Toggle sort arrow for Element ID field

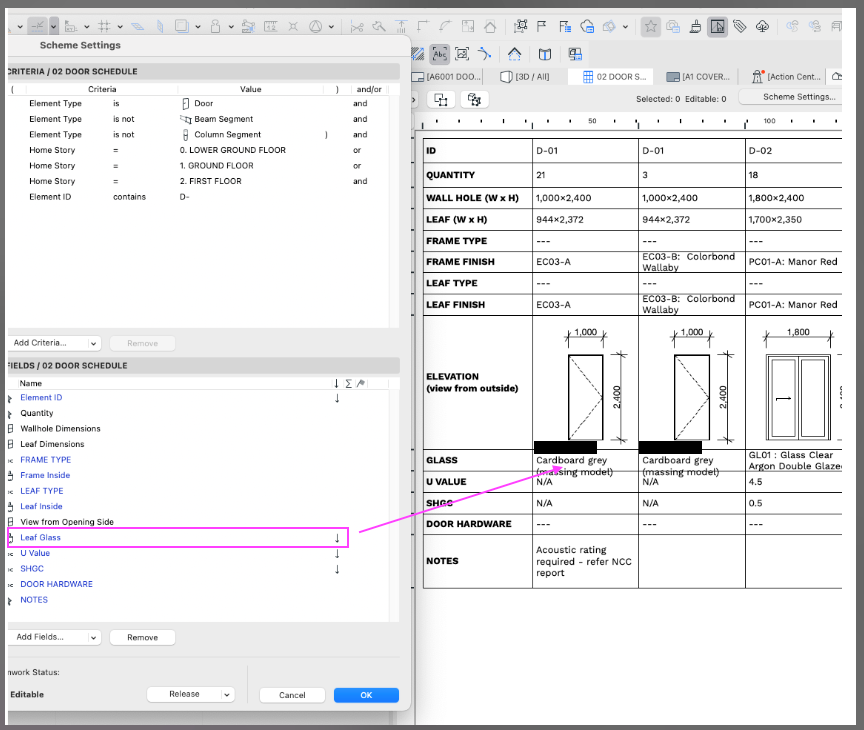coord(336,398)
